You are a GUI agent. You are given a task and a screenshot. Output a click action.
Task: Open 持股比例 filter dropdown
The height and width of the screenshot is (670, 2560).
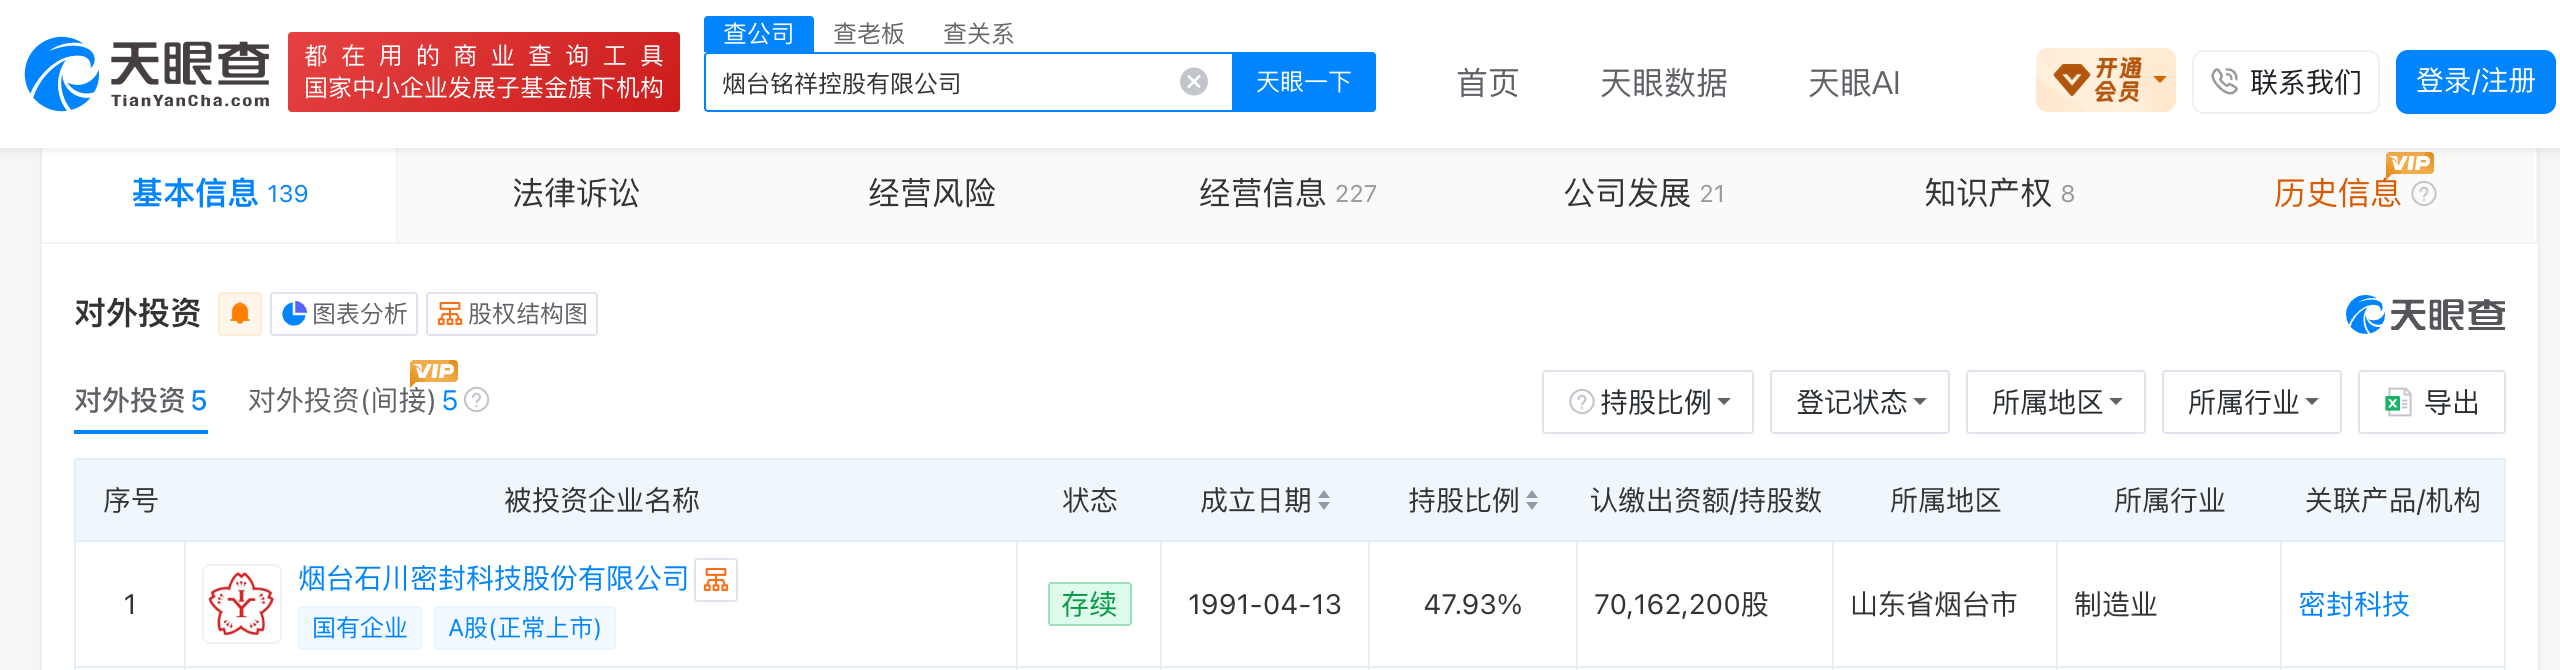pyautogui.click(x=1648, y=402)
